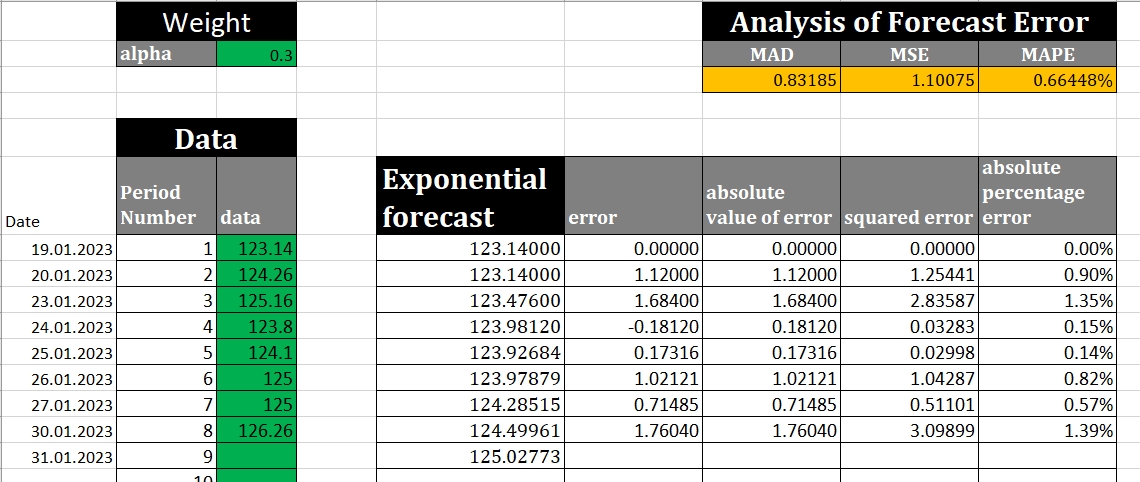The width and height of the screenshot is (1140, 482).
Task: Click the Exponential forecast header cell
Action: pyautogui.click(x=470, y=196)
